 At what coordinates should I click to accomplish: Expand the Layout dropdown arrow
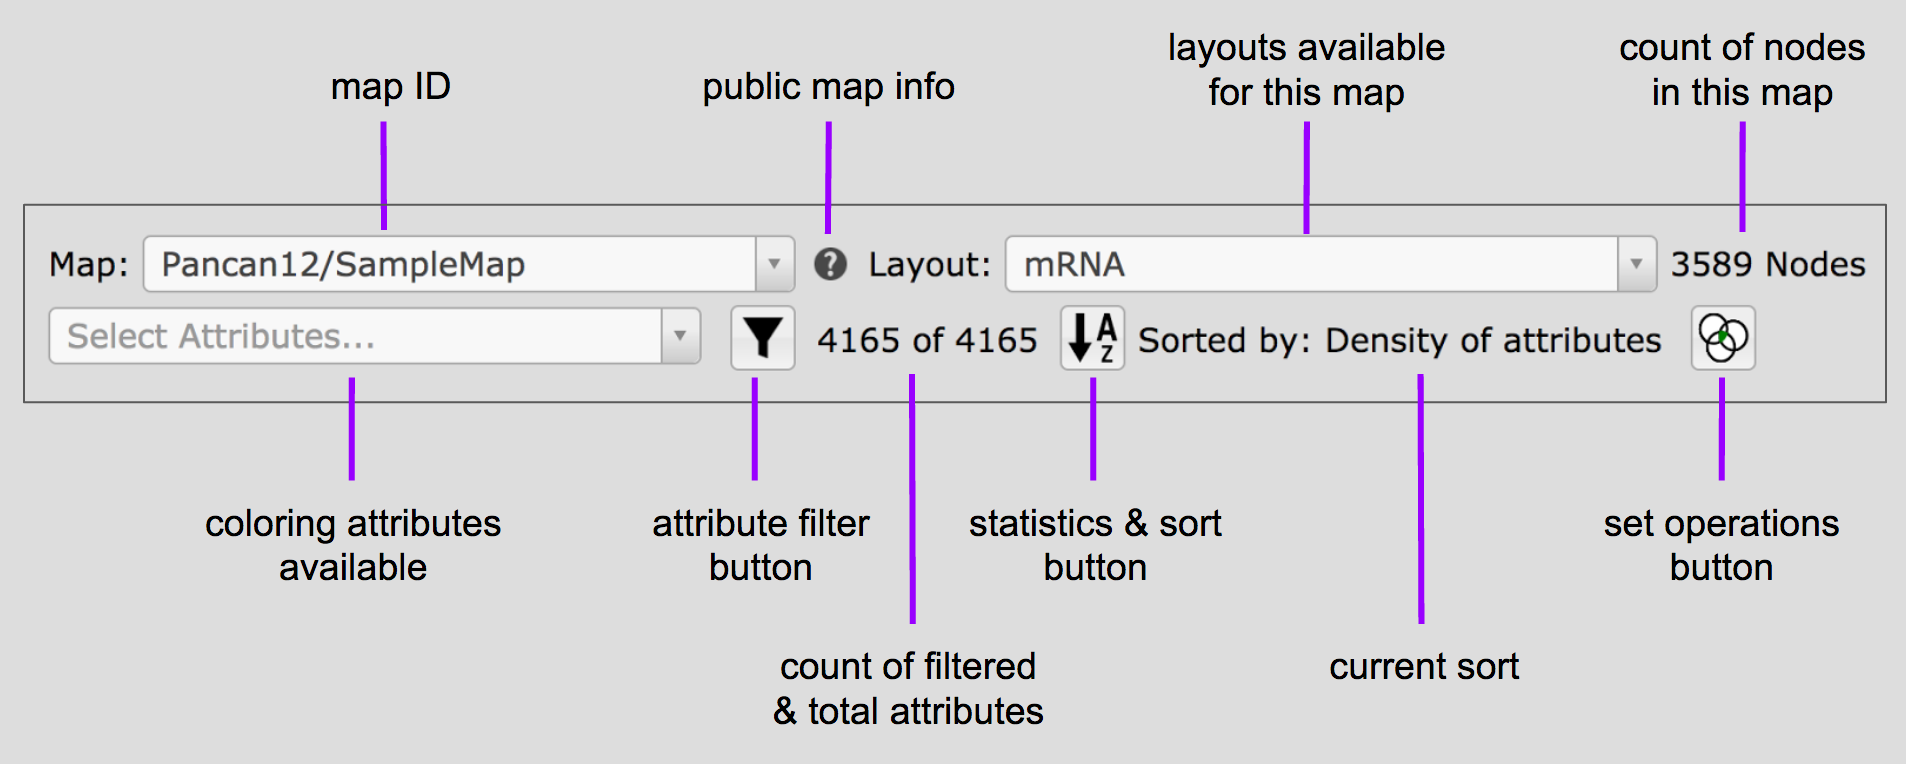1636,264
